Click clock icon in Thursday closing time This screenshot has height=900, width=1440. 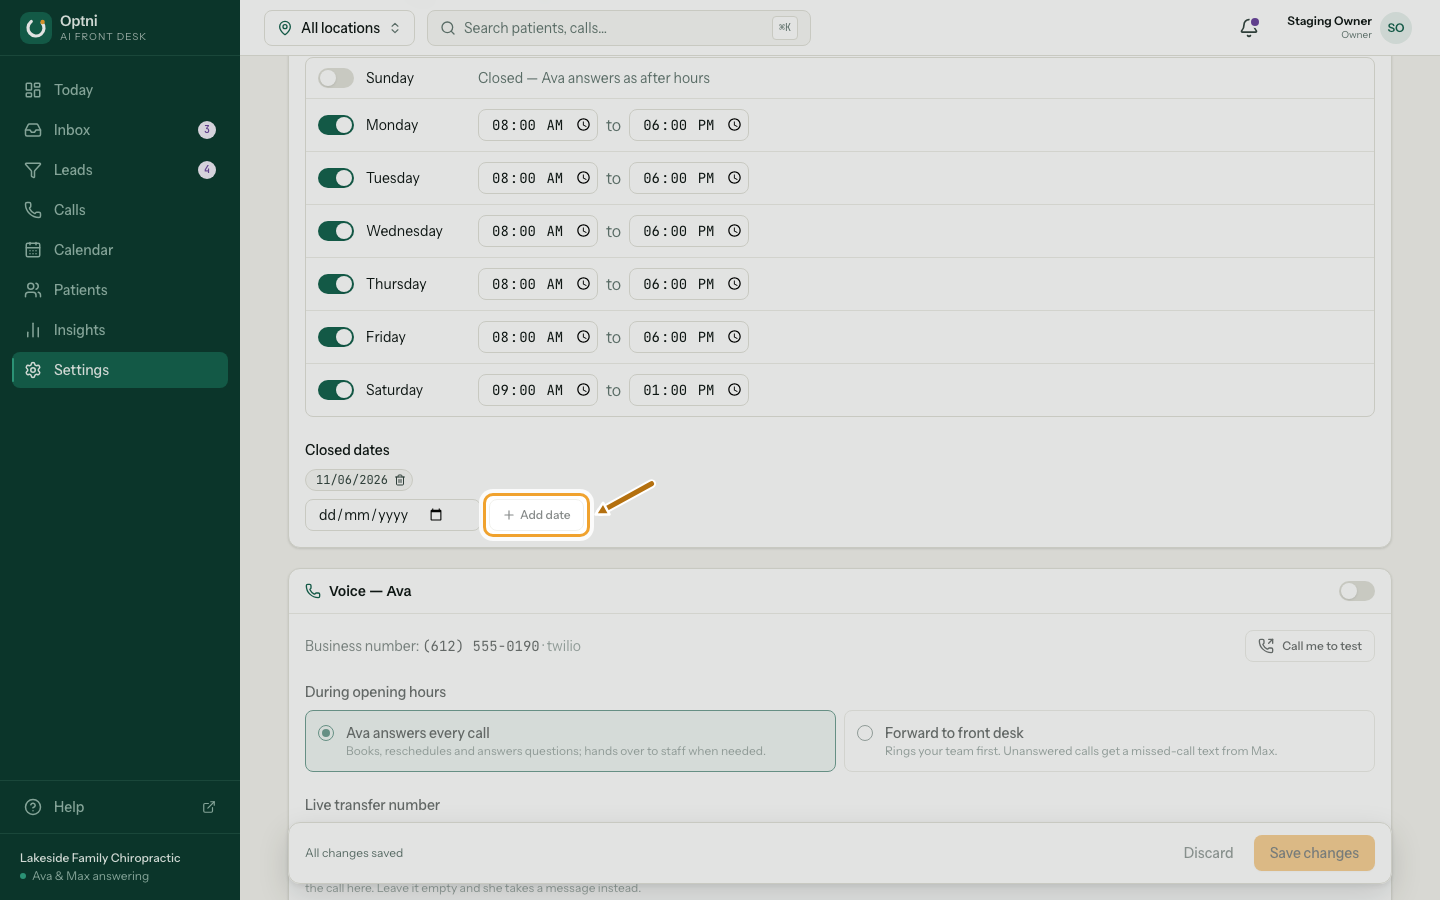[x=734, y=284]
